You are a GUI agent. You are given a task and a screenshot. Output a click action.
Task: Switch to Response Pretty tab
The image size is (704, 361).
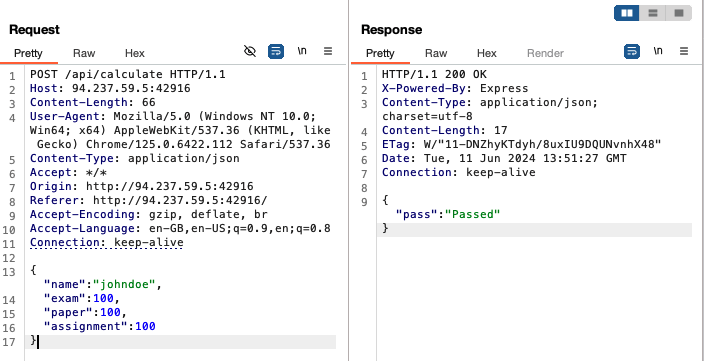pyautogui.click(x=380, y=53)
